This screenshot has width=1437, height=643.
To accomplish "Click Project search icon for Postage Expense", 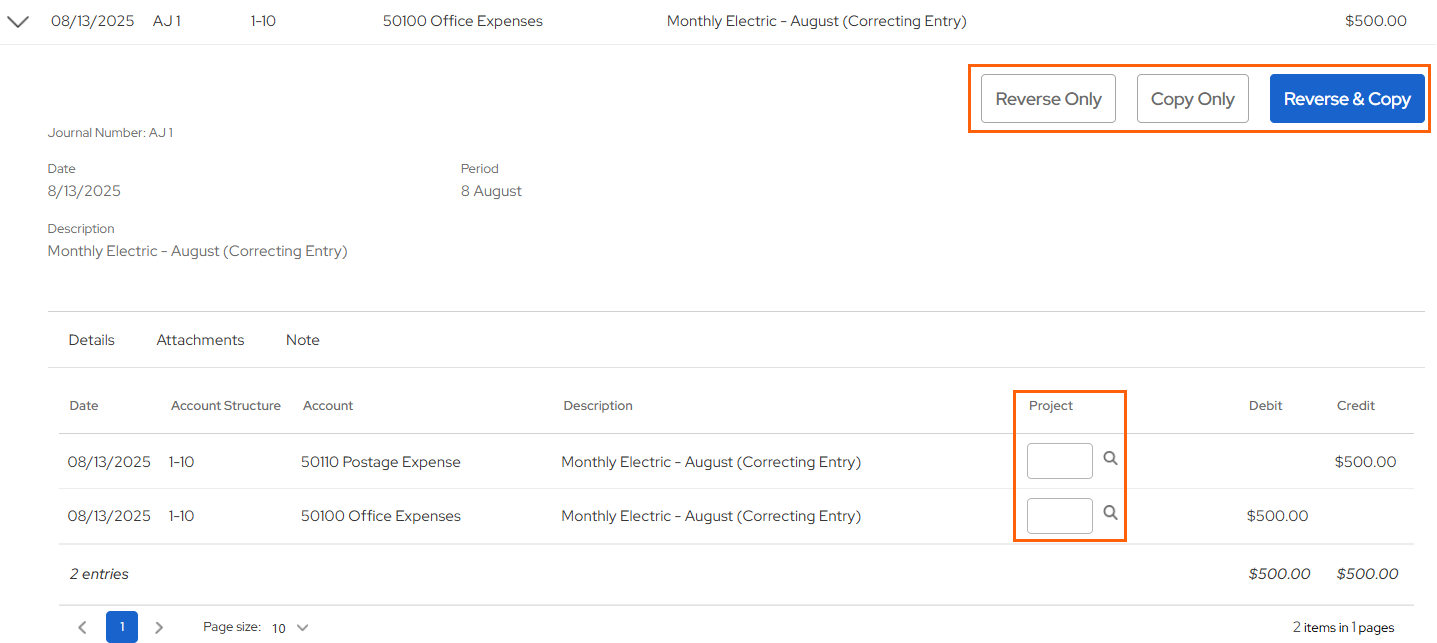I will pos(1110,458).
